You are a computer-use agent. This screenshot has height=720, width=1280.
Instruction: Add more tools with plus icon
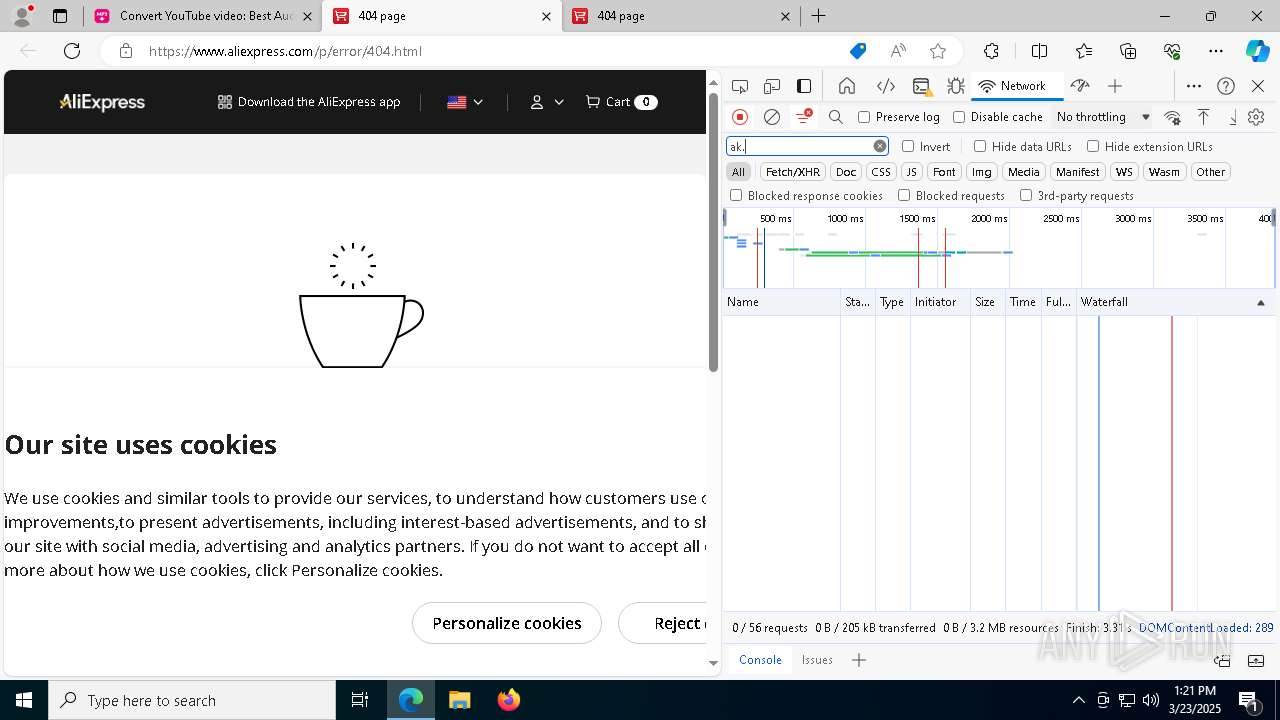pyautogui.click(x=1115, y=86)
